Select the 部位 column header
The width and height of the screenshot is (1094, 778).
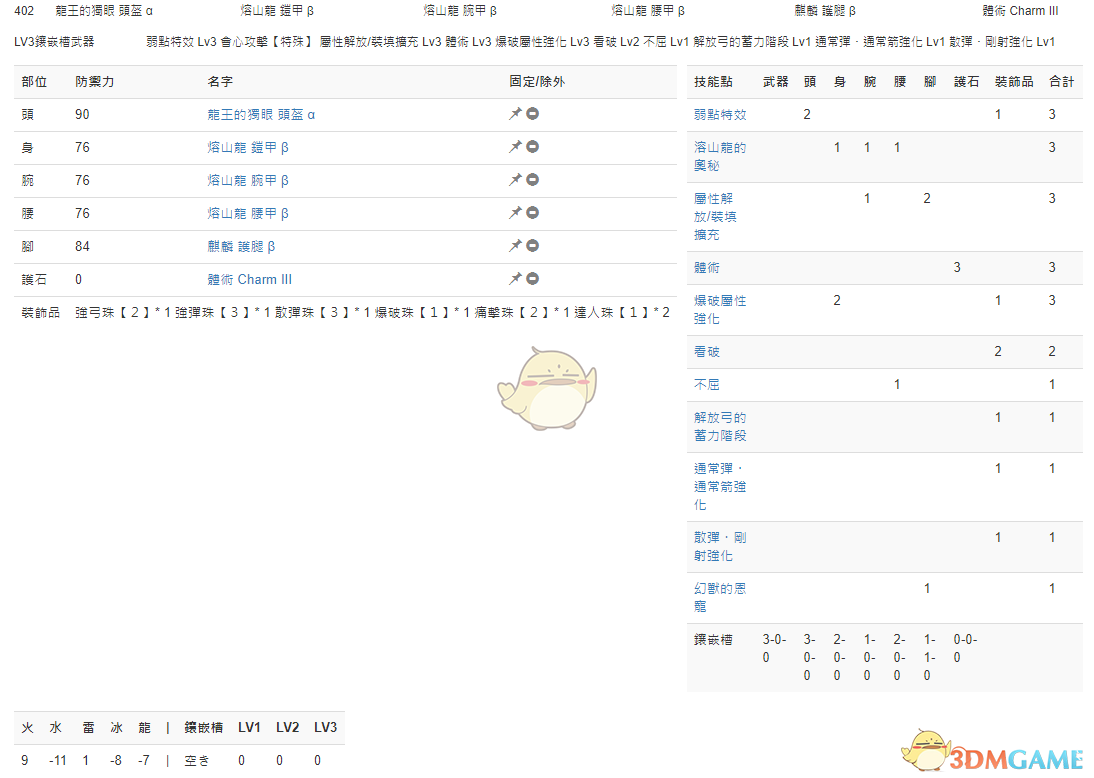[34, 82]
